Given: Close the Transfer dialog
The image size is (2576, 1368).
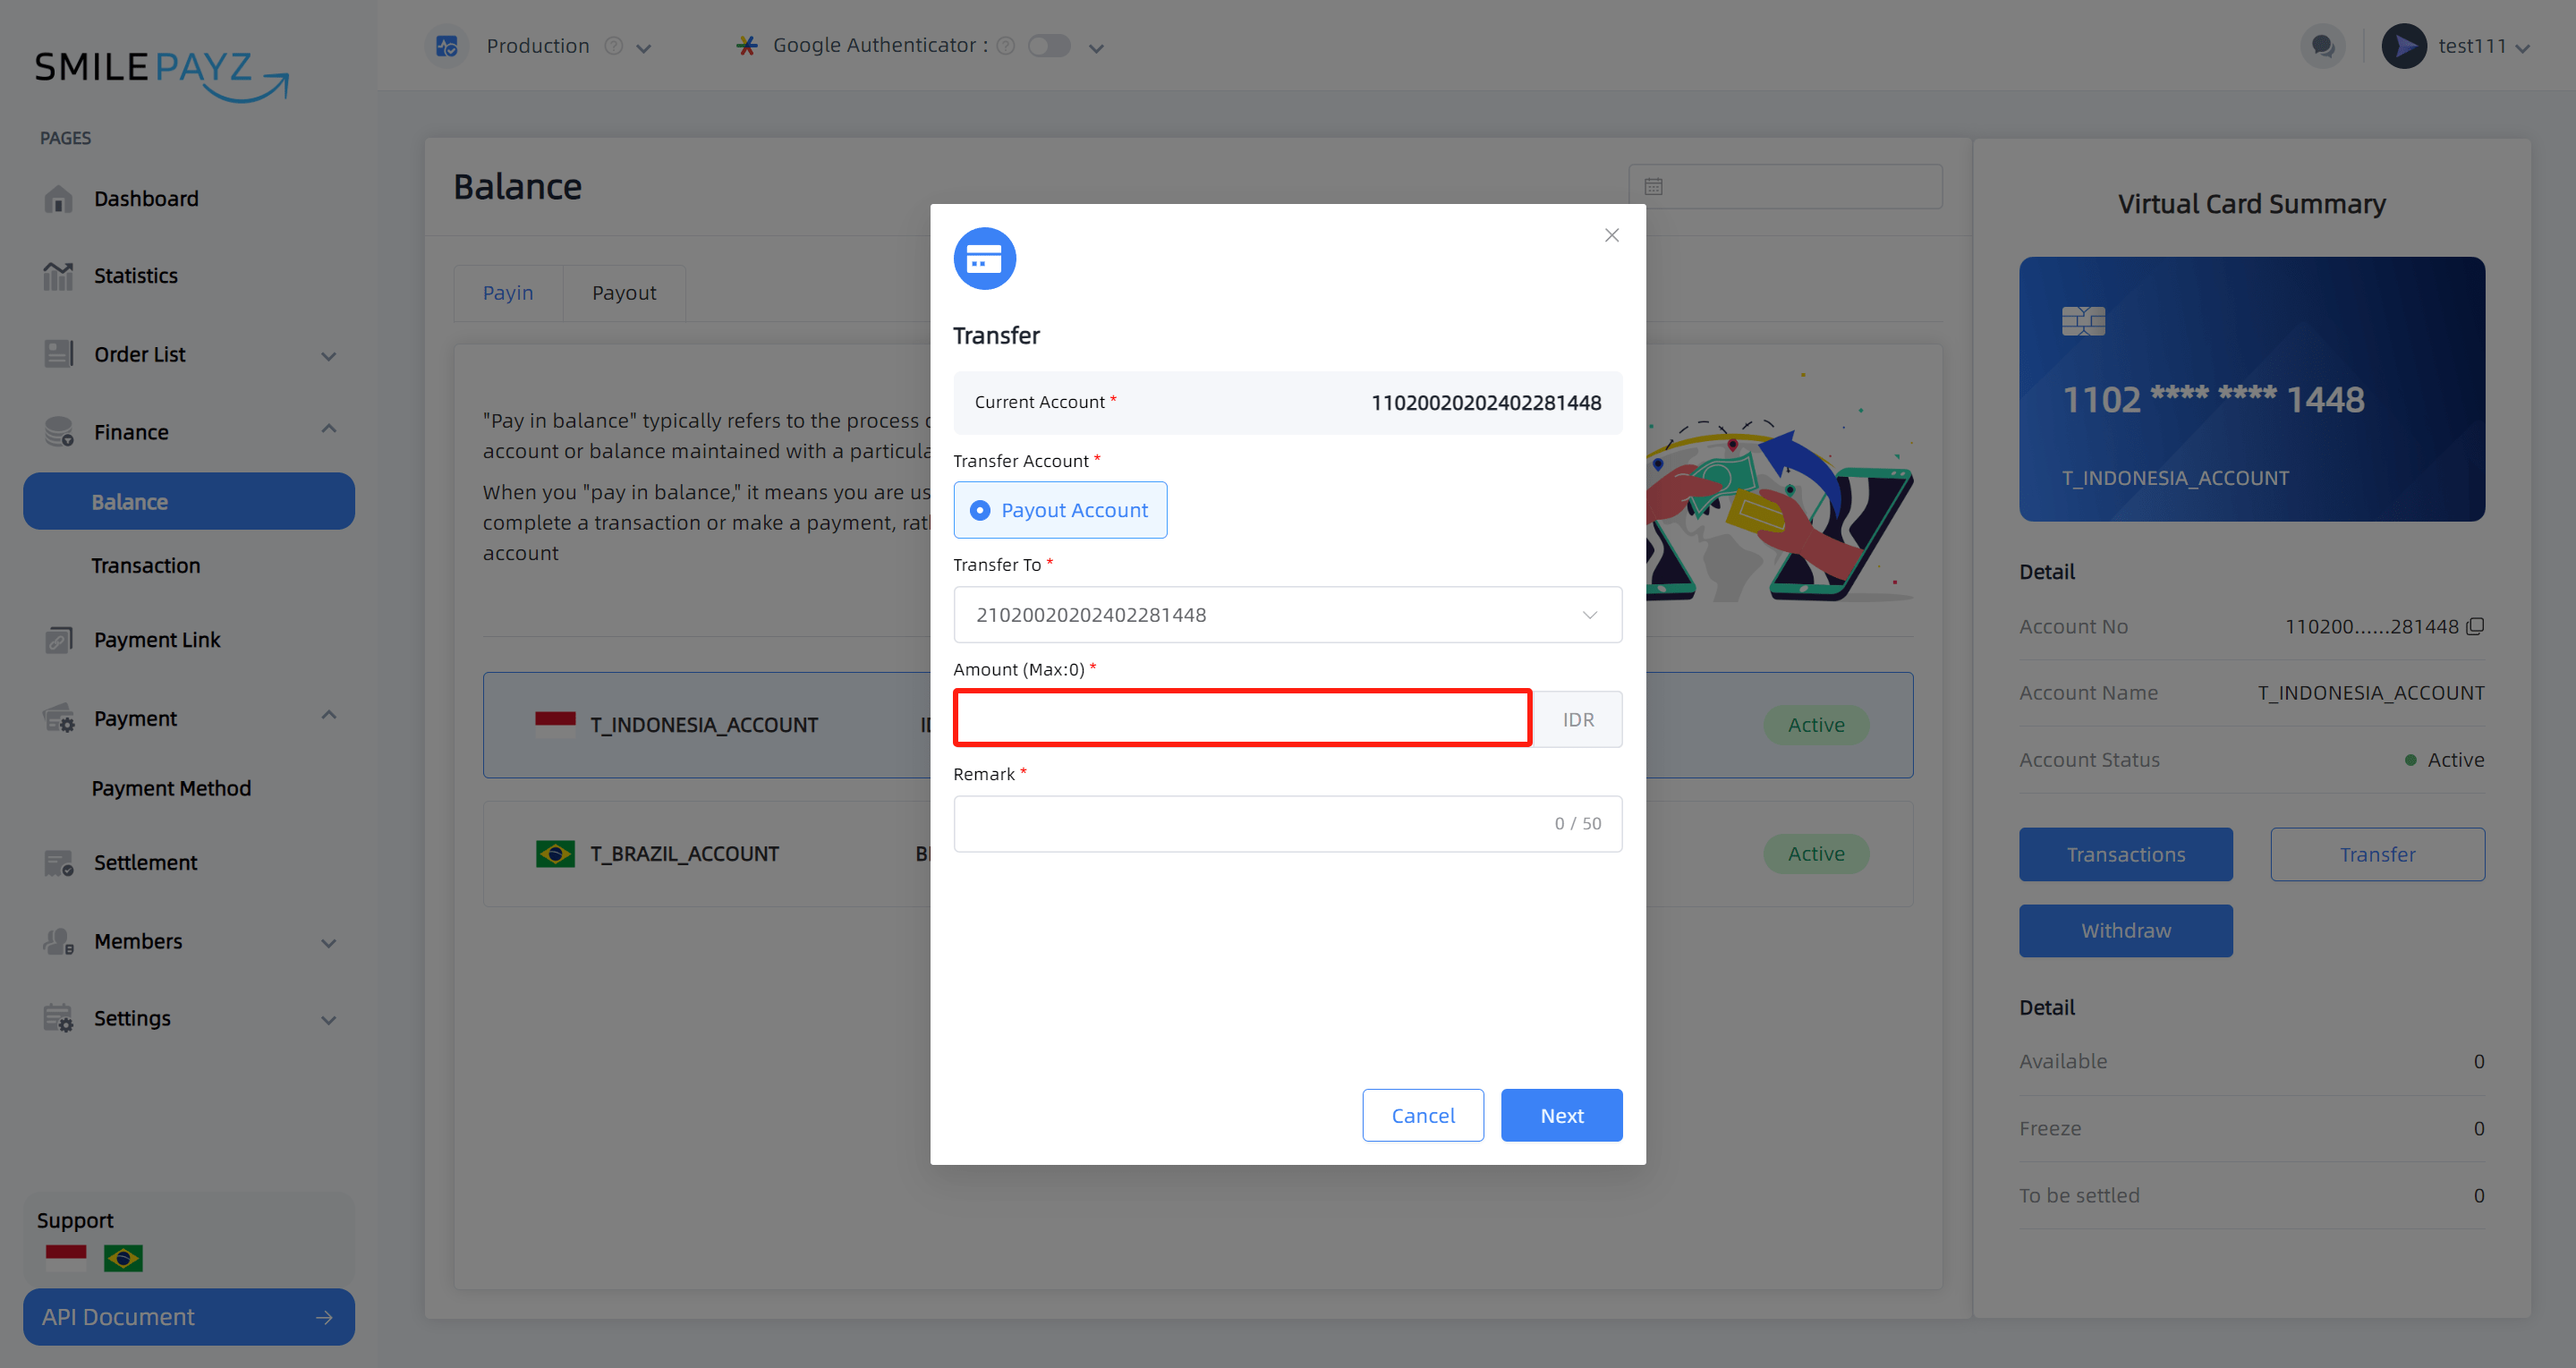Looking at the screenshot, I should tap(1611, 235).
